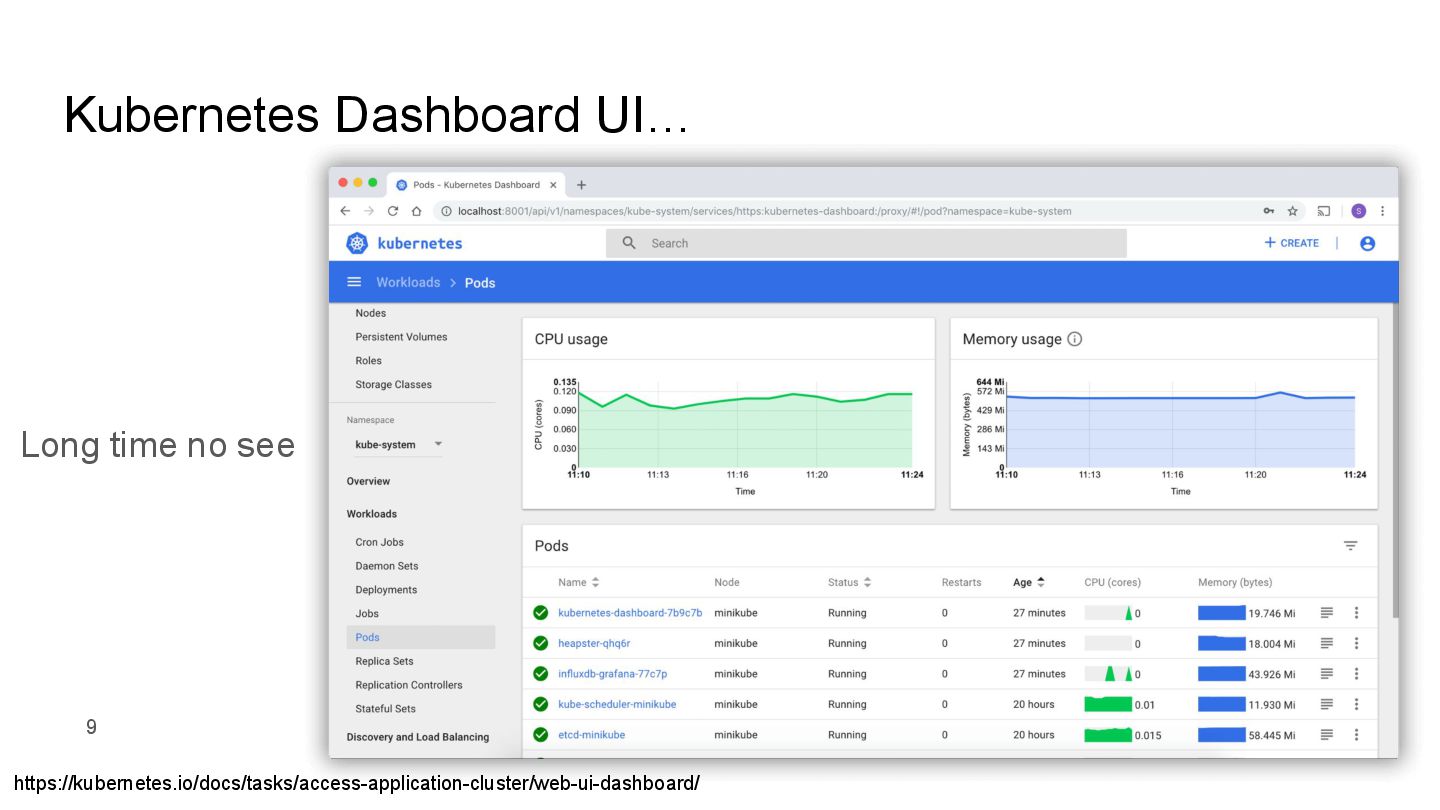This screenshot has width=1440, height=810.
Task: Toggle the hamburger navigation menu
Action: click(x=354, y=282)
